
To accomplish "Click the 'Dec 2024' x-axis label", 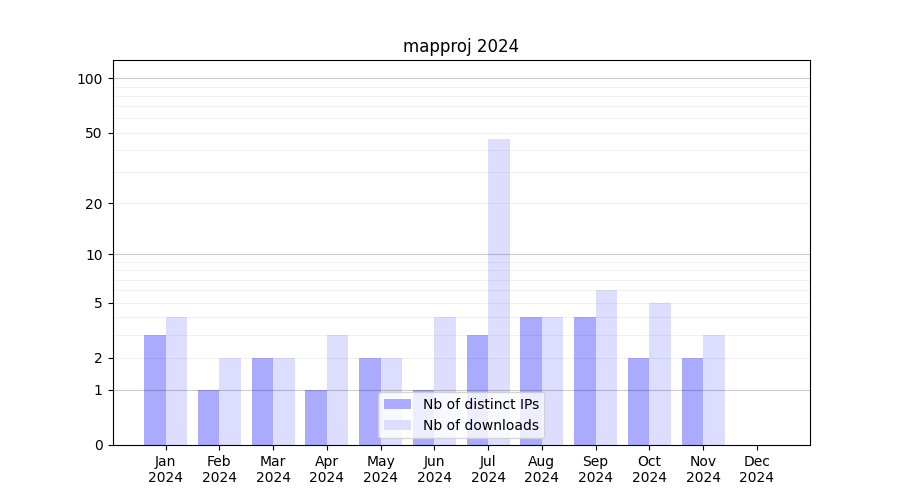I will click(x=756, y=469).
